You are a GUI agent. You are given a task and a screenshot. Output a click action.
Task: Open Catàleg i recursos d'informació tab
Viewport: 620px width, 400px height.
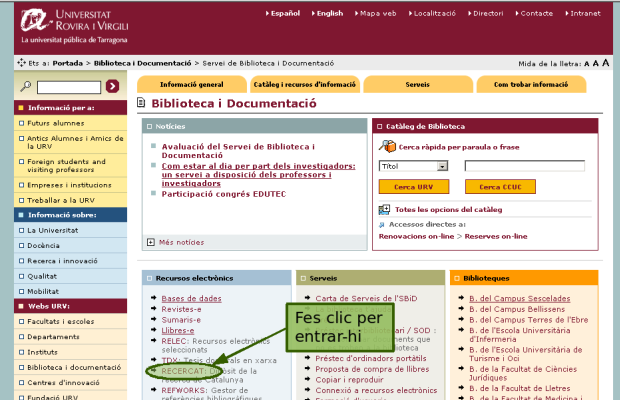point(304,84)
